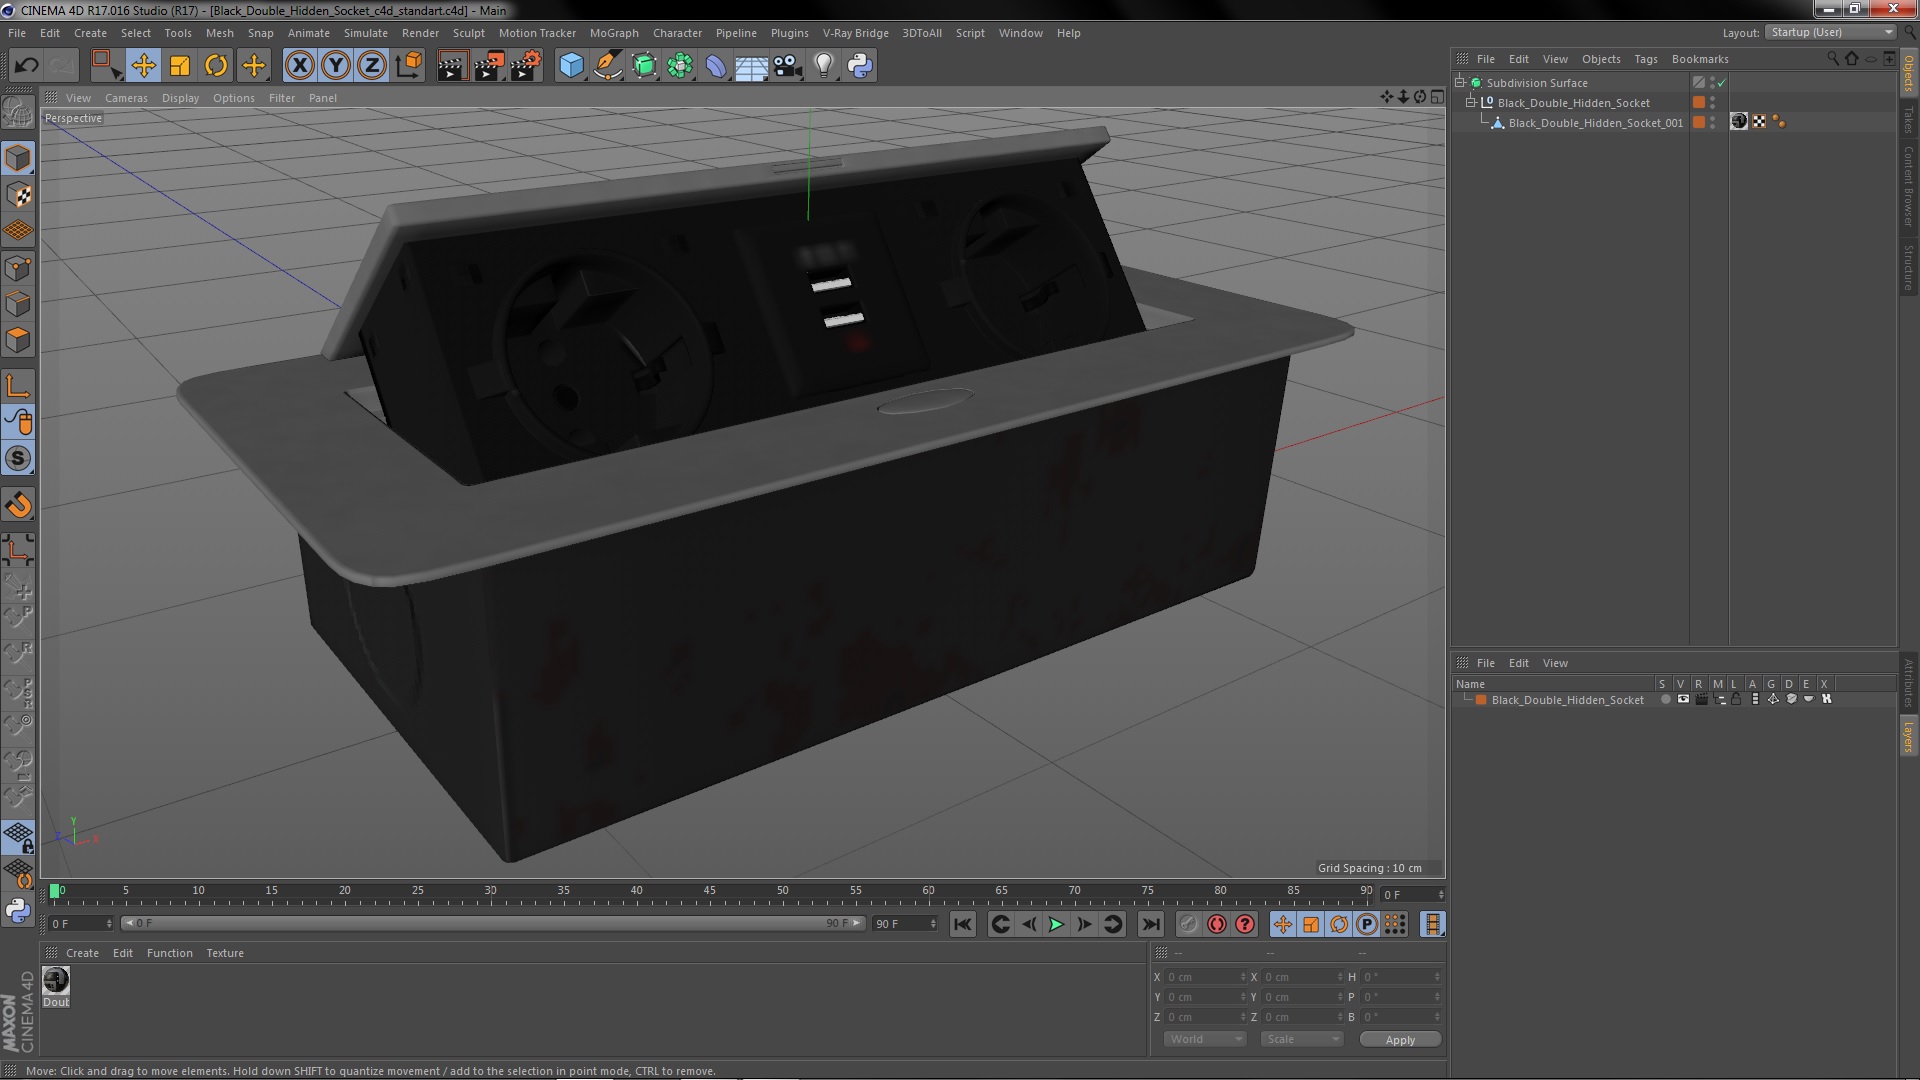
Task: Toggle Z axis lock
Action: click(x=371, y=66)
